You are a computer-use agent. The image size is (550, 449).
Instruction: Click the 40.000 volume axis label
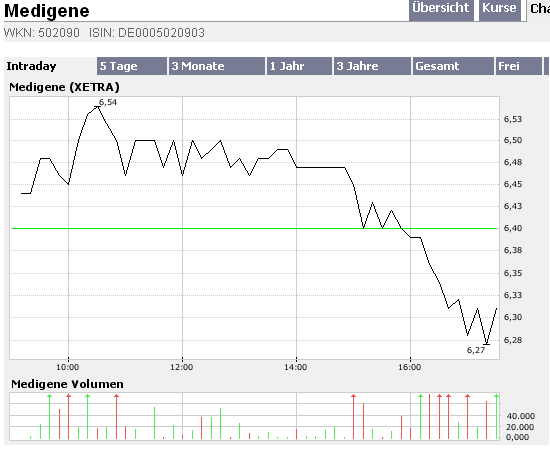coord(521,416)
